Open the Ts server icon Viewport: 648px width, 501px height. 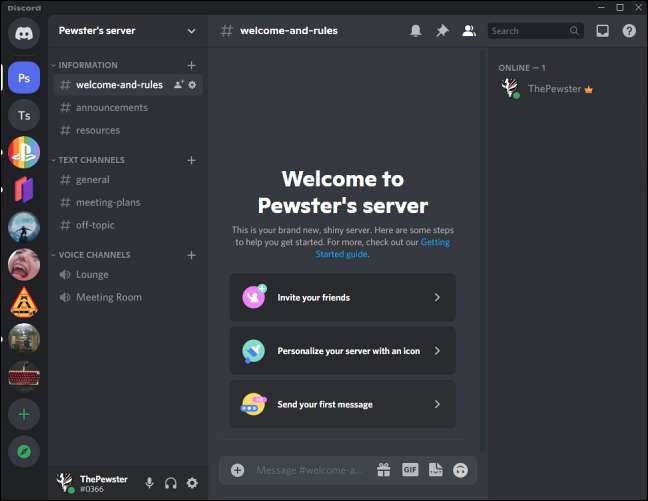(24, 115)
